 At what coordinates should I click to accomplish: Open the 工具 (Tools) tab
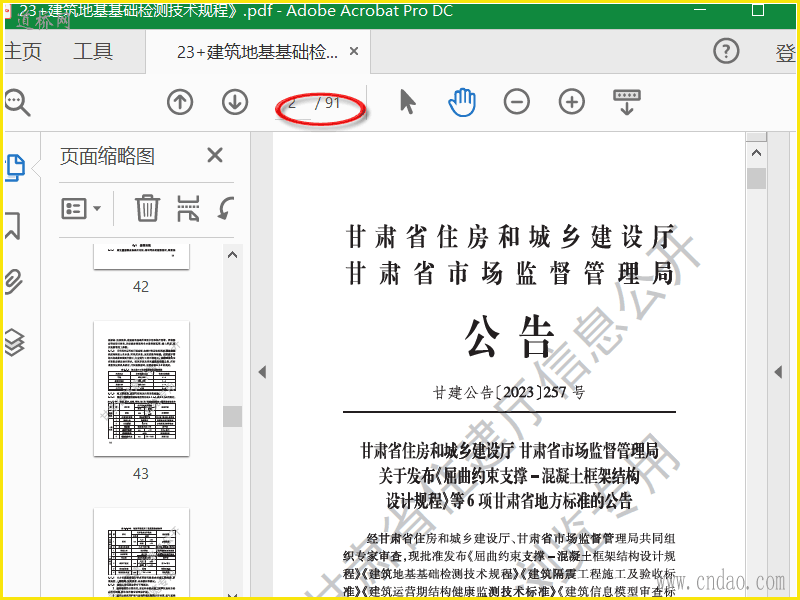(x=93, y=52)
